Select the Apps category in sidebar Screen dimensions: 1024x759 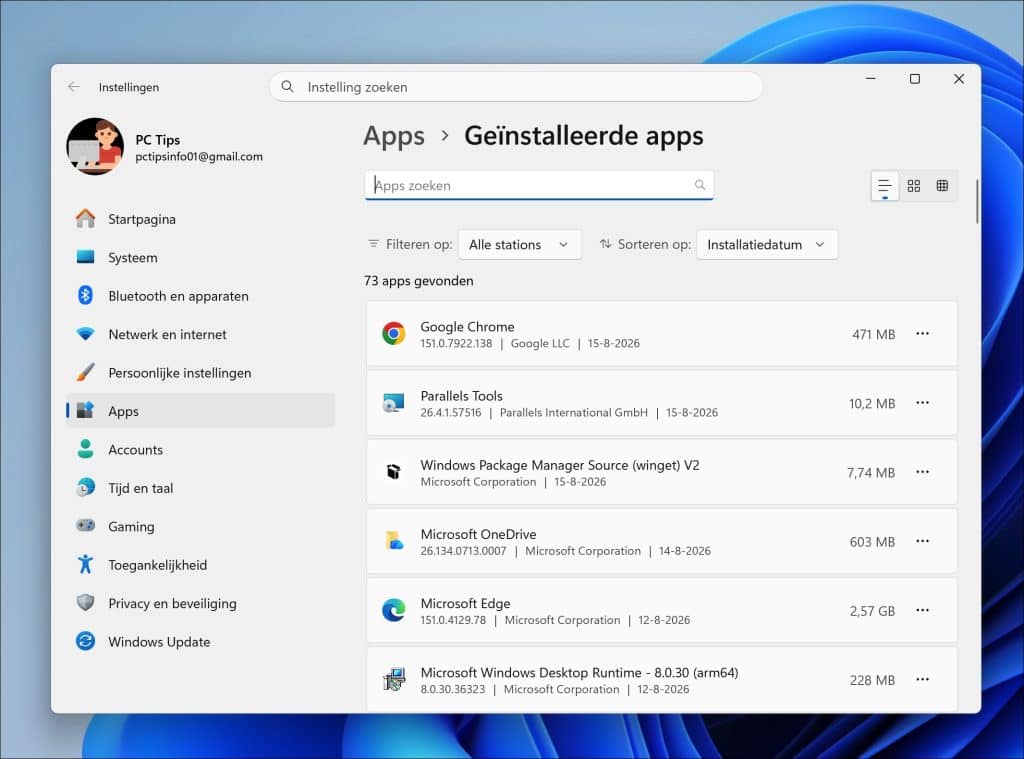pyautogui.click(x=200, y=411)
